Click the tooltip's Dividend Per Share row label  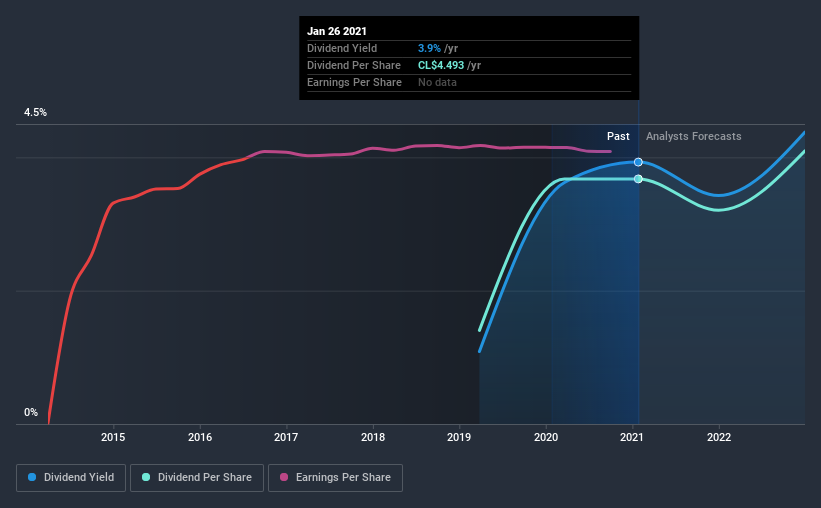tap(354, 65)
